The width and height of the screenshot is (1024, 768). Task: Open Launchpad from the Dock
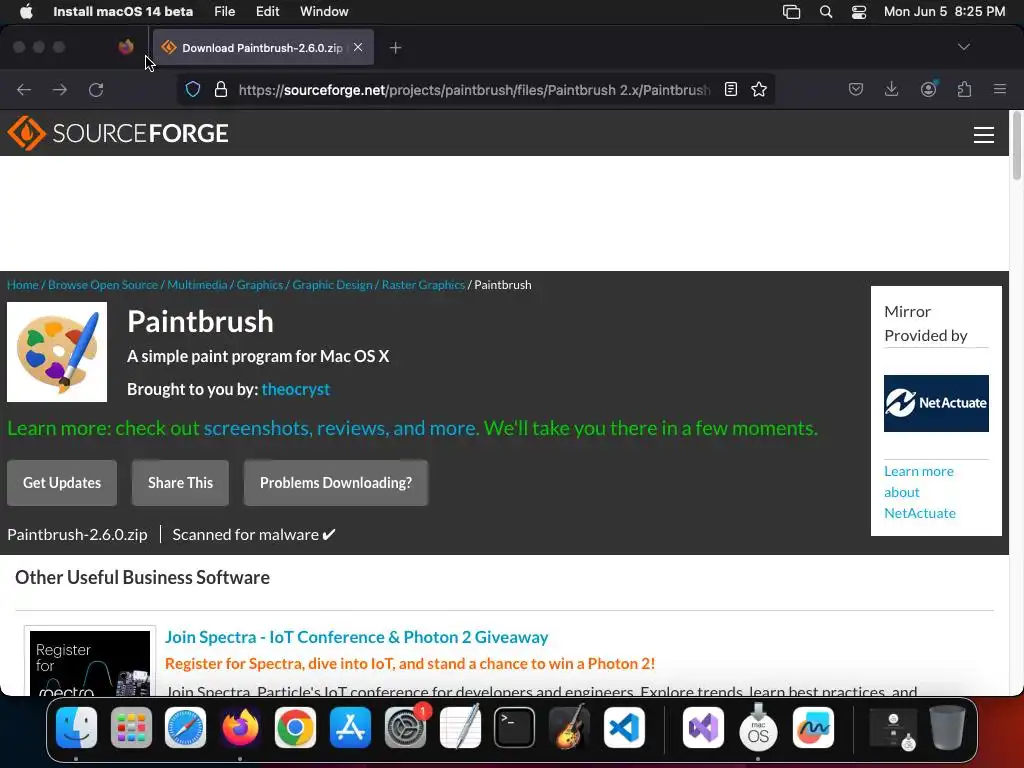click(x=131, y=727)
